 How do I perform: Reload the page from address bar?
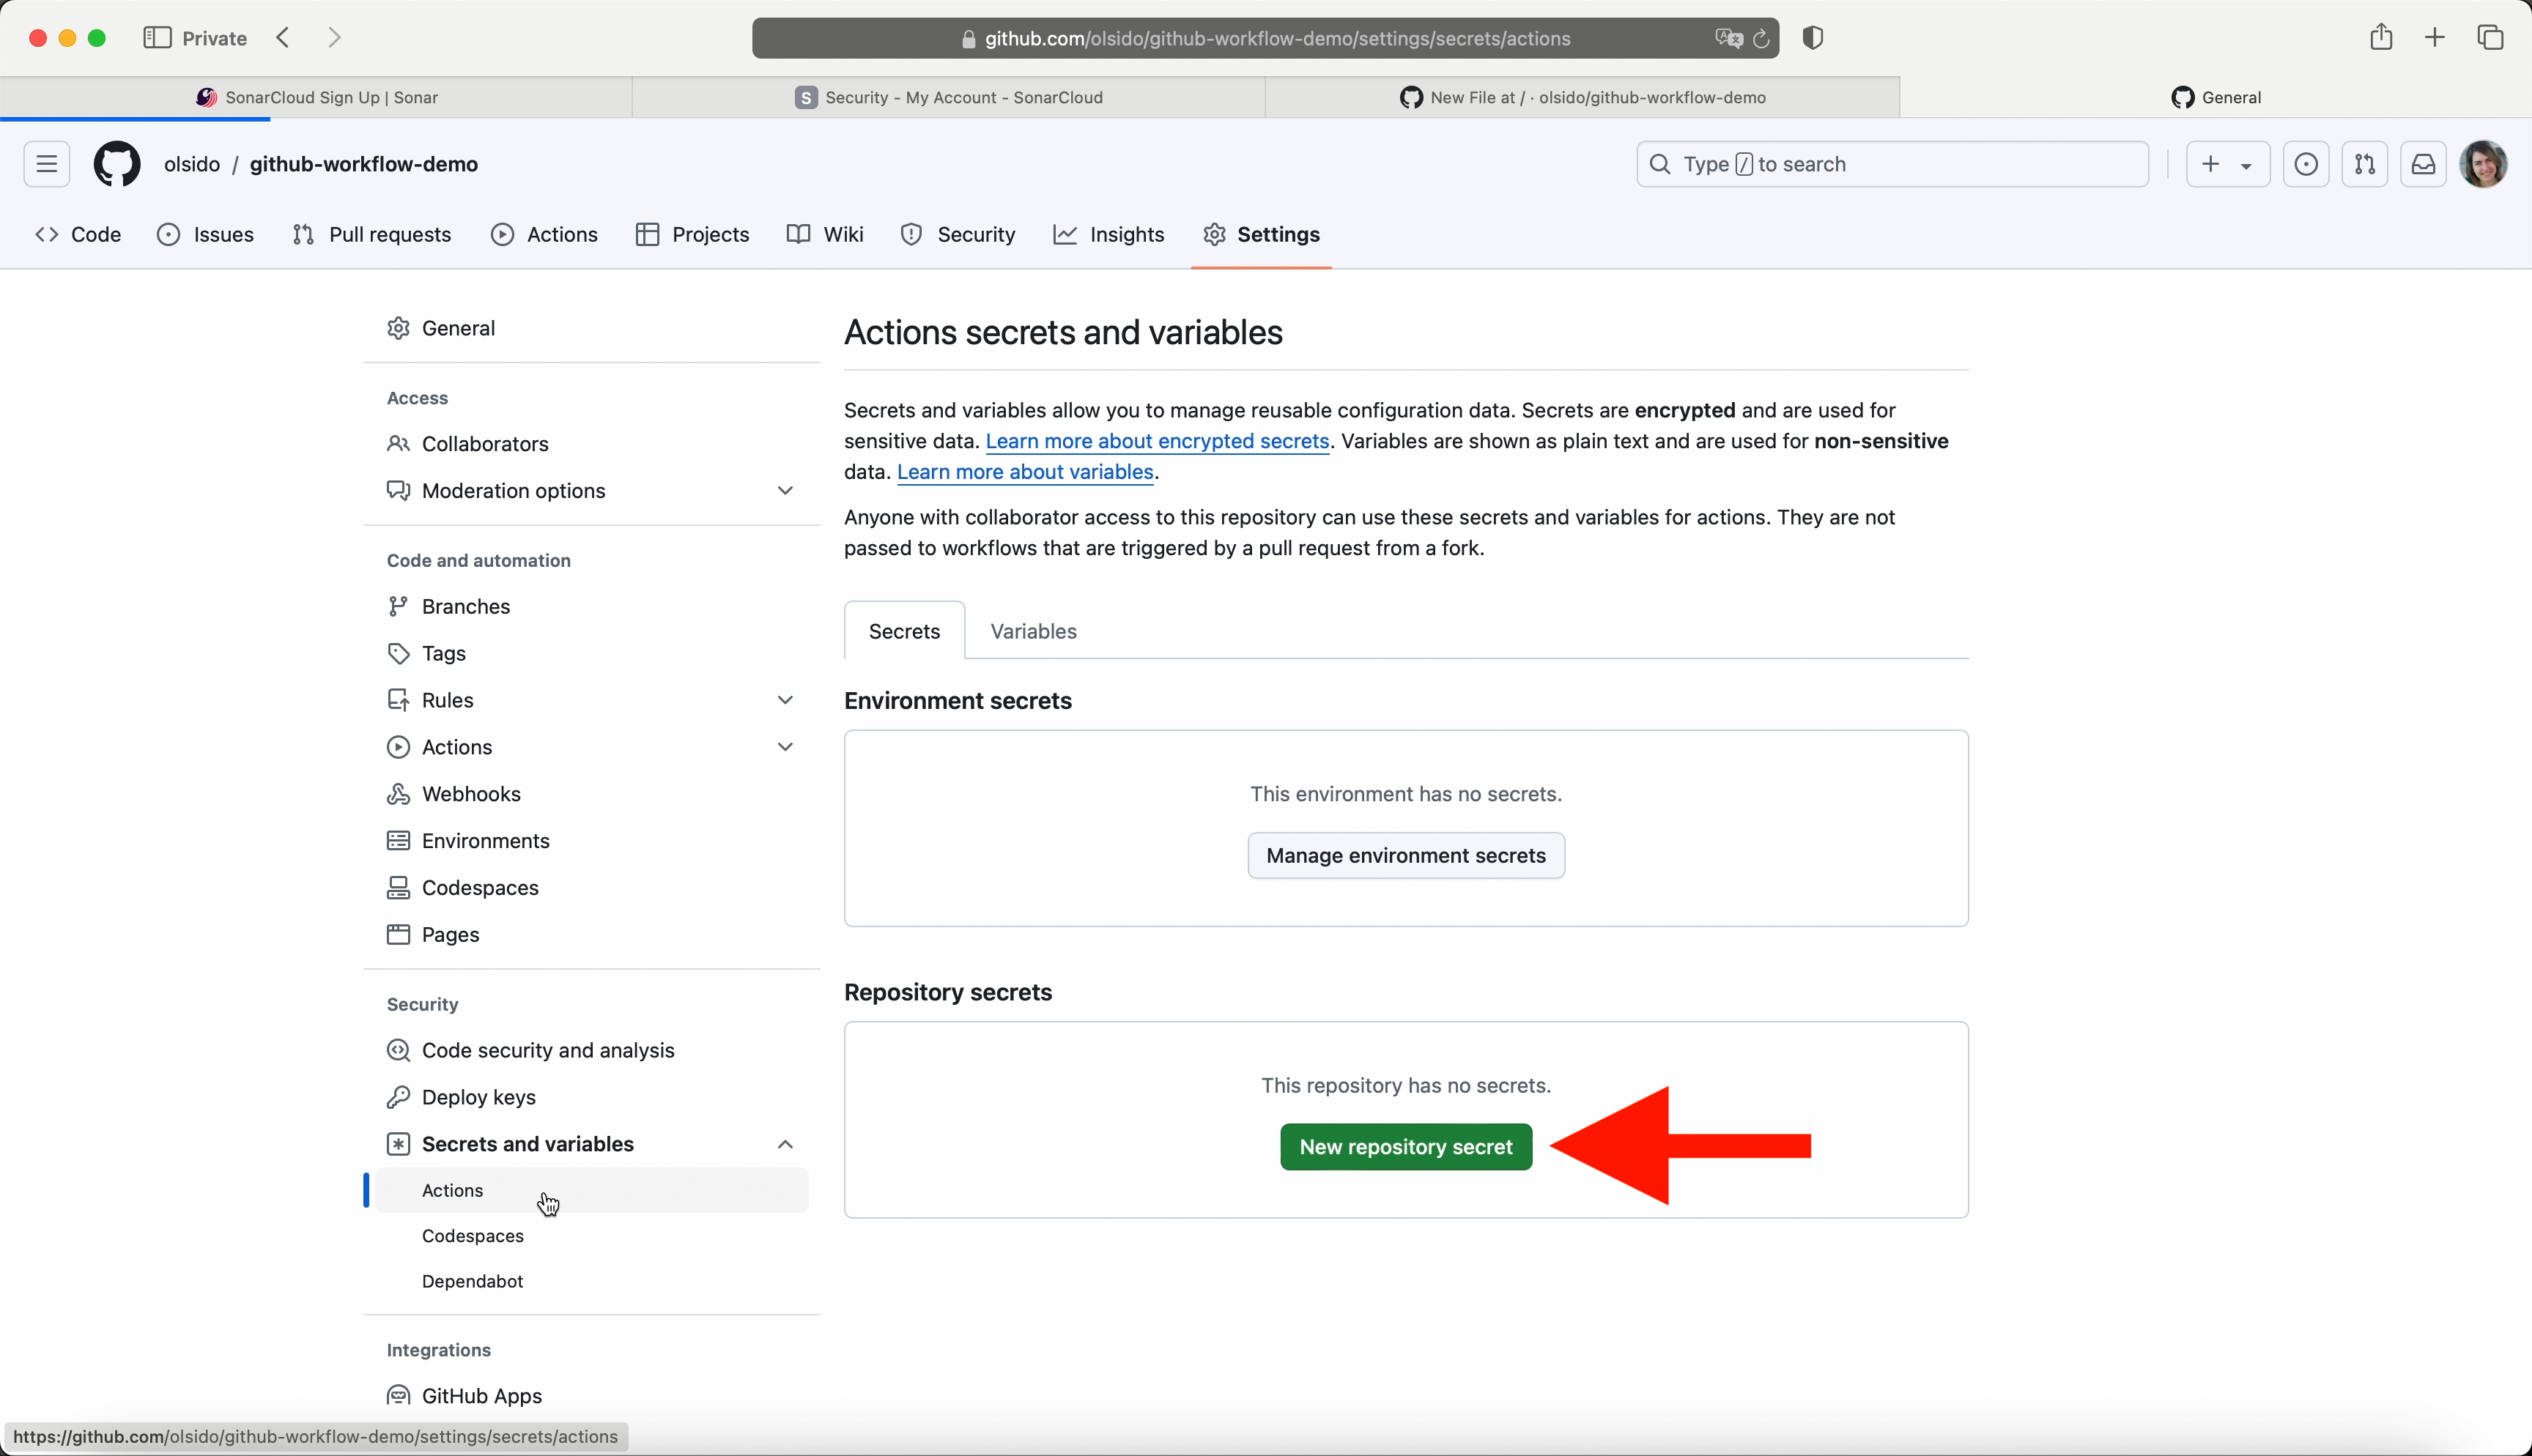[x=1761, y=38]
